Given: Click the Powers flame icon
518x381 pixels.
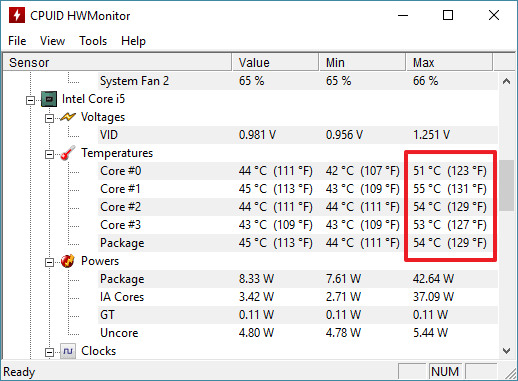Looking at the screenshot, I should [68, 261].
